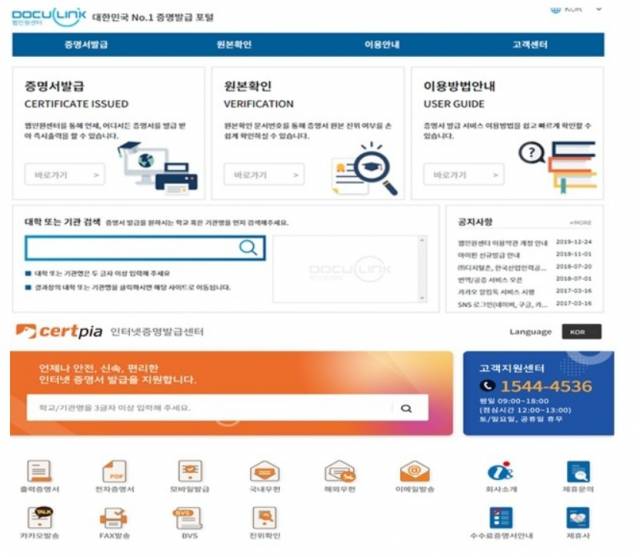Click the magnifier in the university search box
Image resolution: width=640 pixels, height=557 pixels.
247,248
